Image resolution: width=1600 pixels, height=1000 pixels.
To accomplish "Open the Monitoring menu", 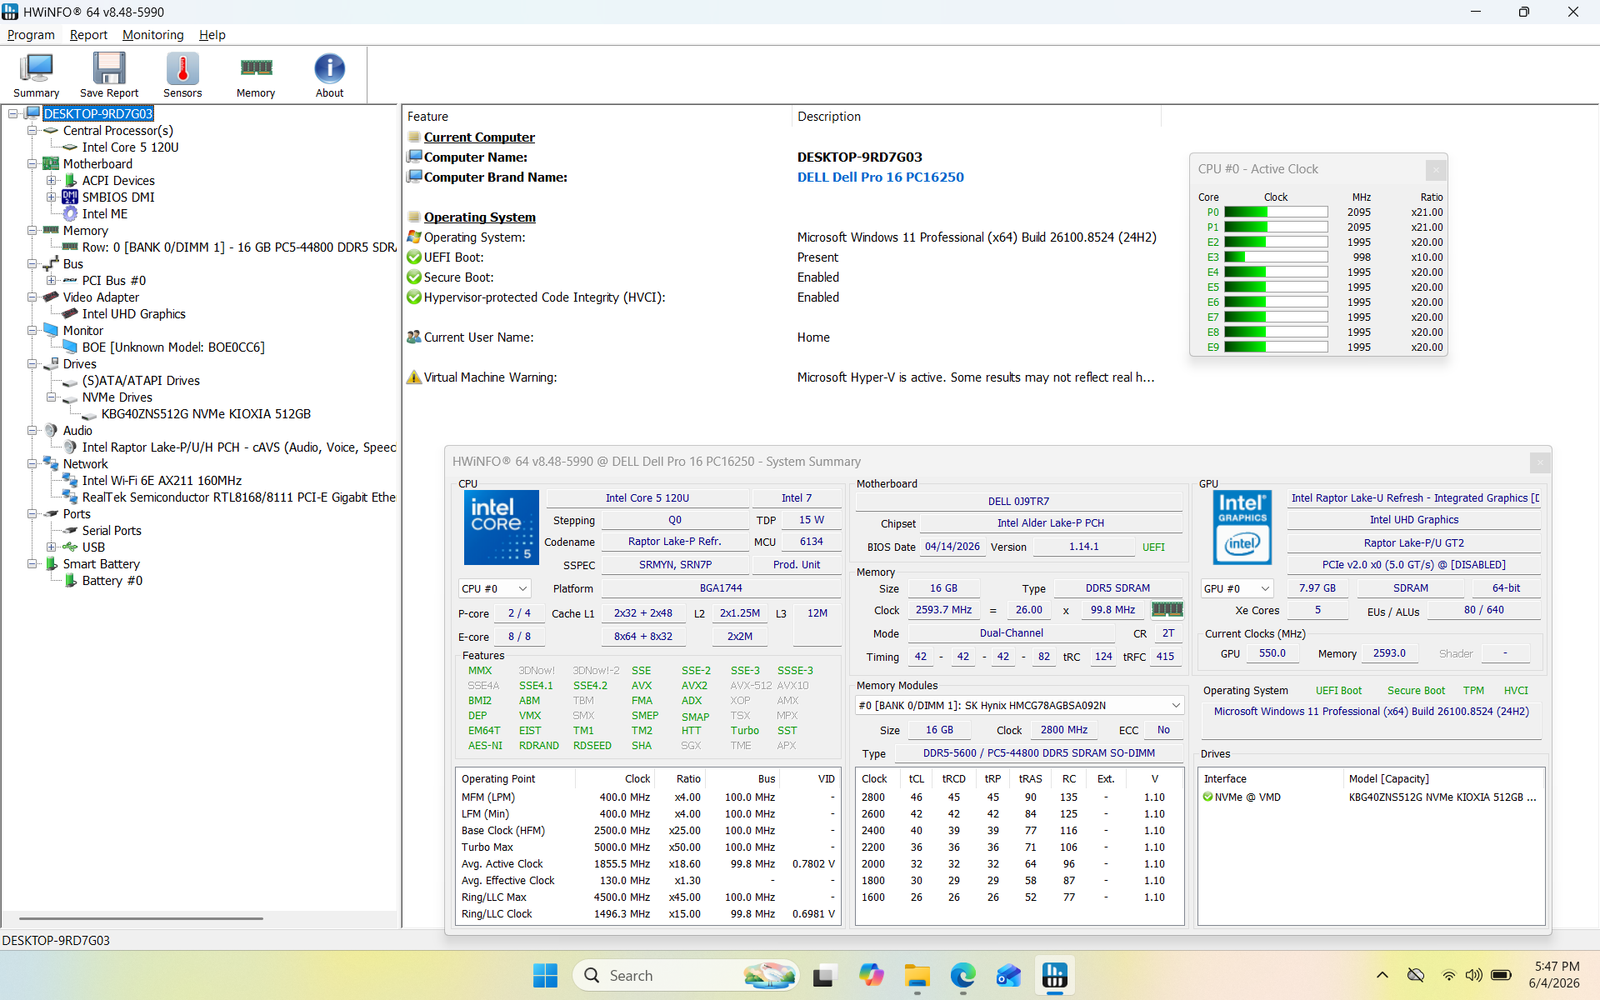I will click(x=153, y=35).
